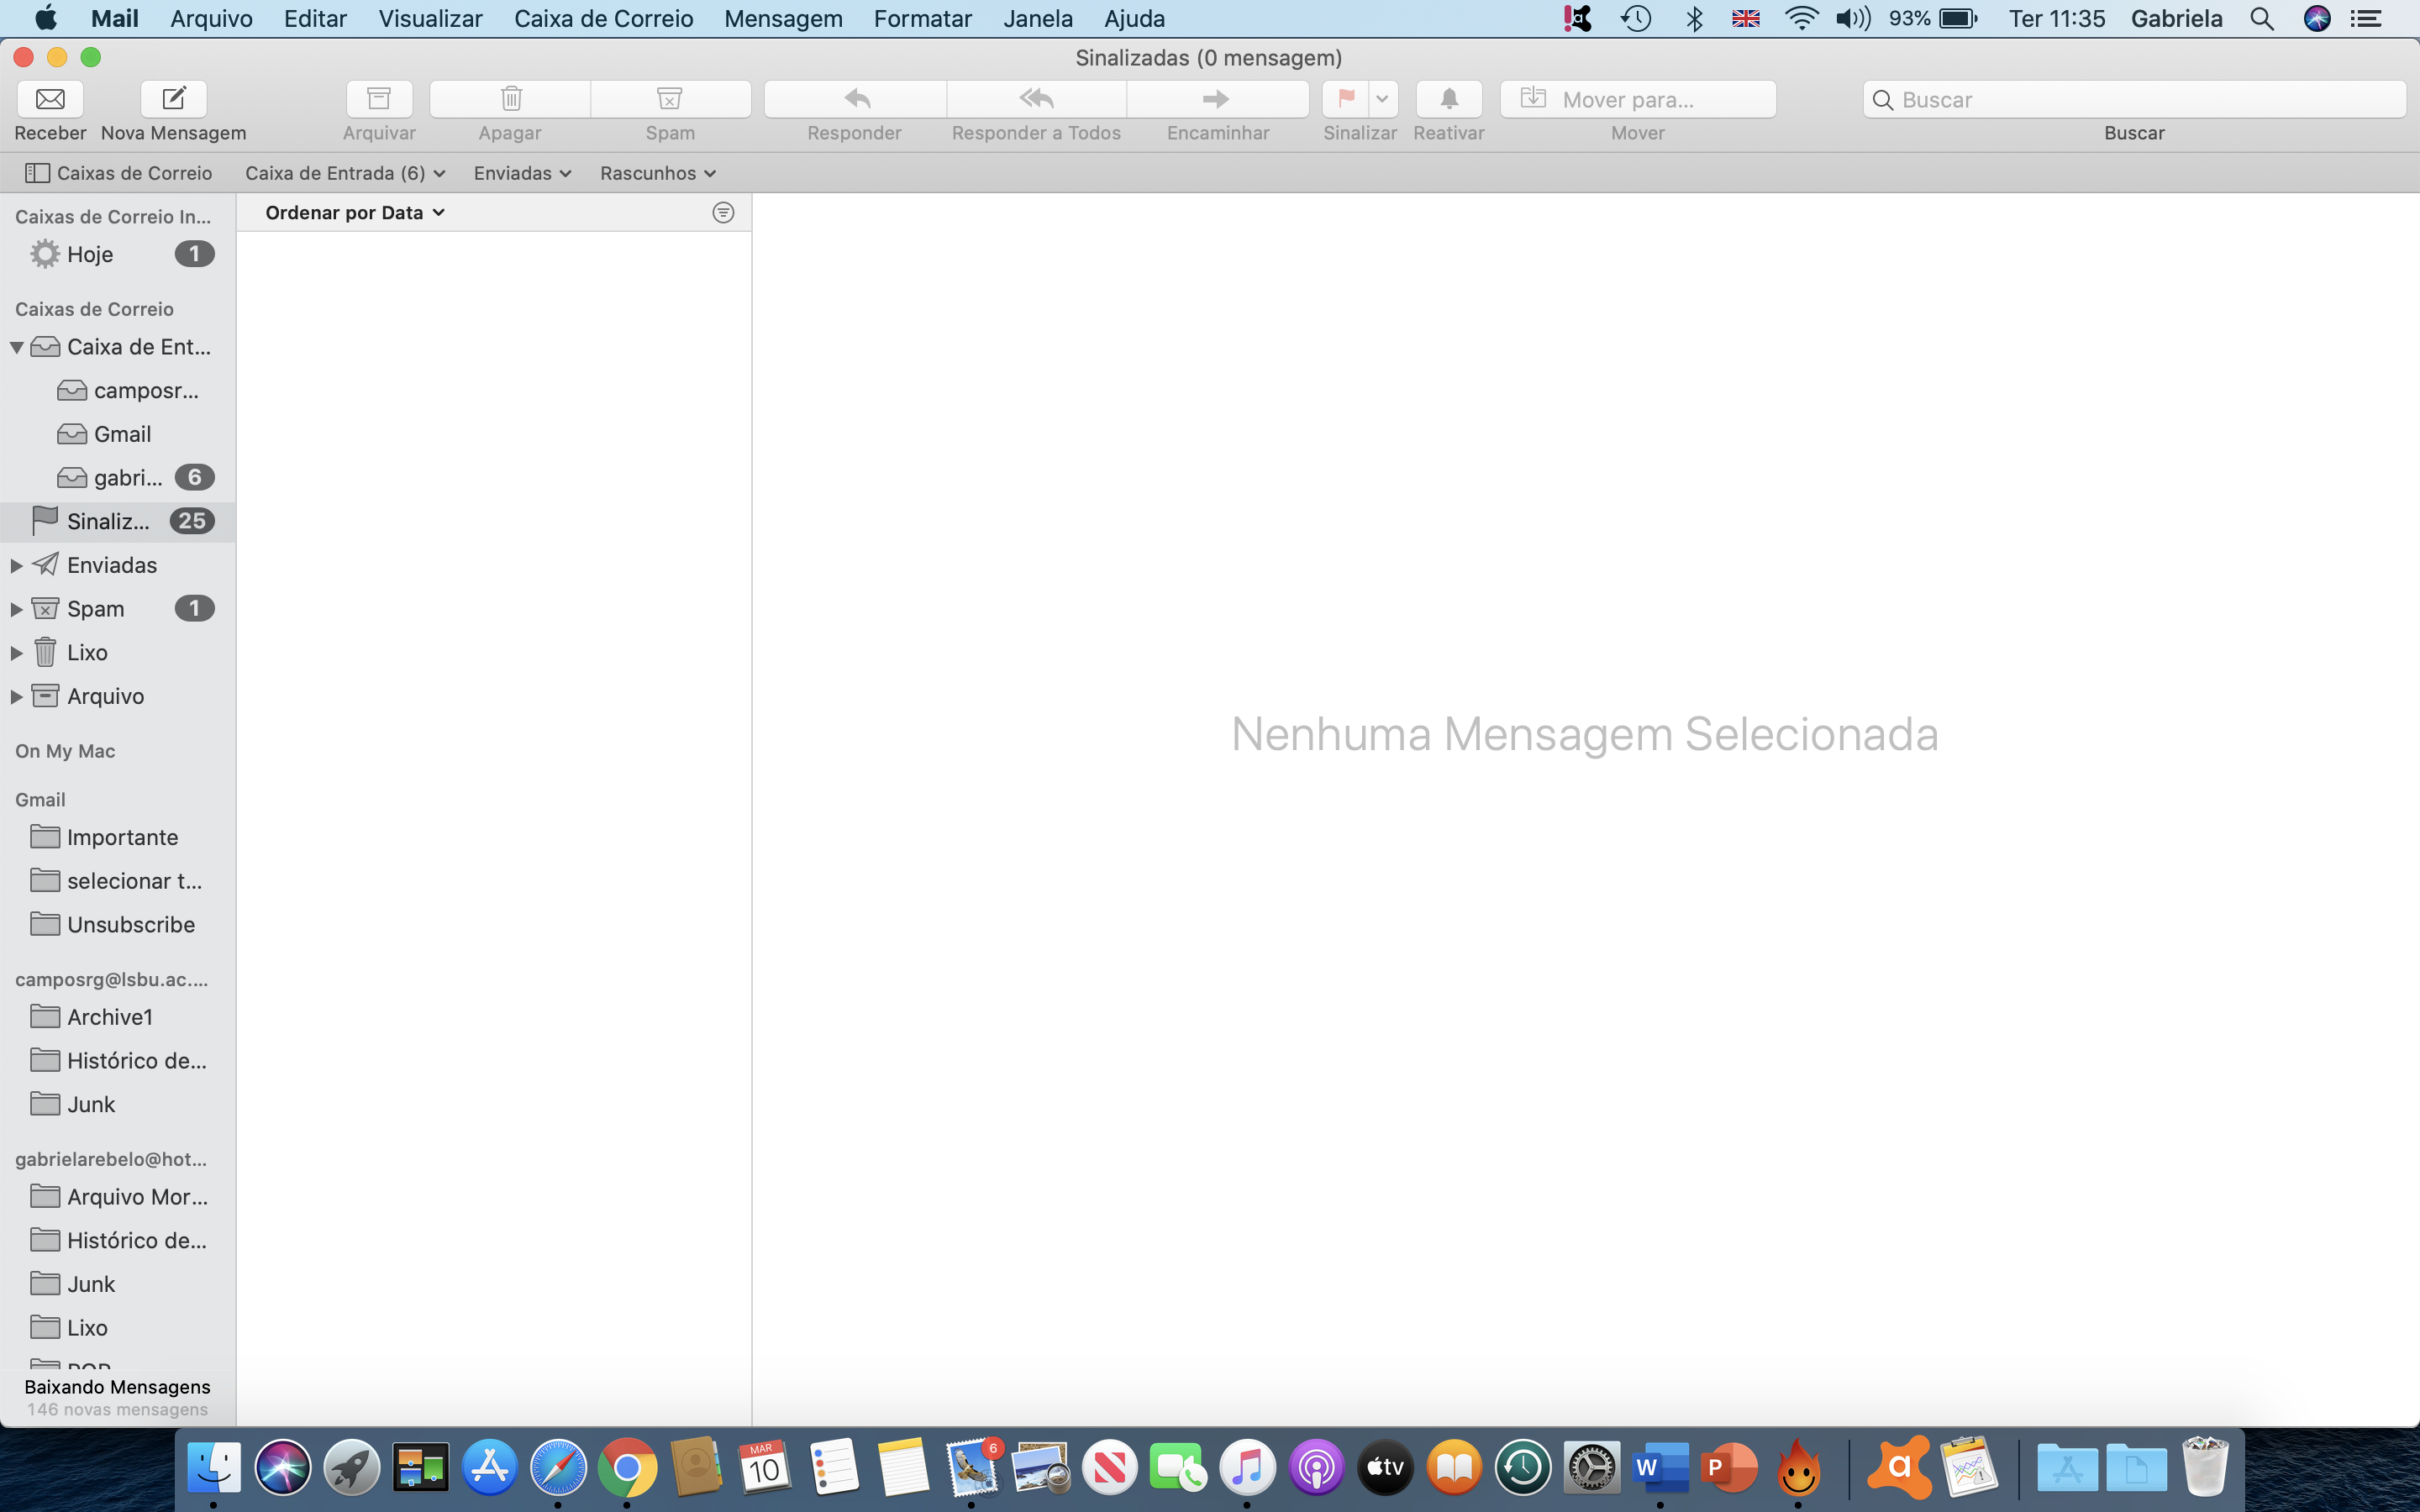The width and height of the screenshot is (2420, 1512).
Task: Flag message with Sinalizar flag icon
Action: point(1346,99)
